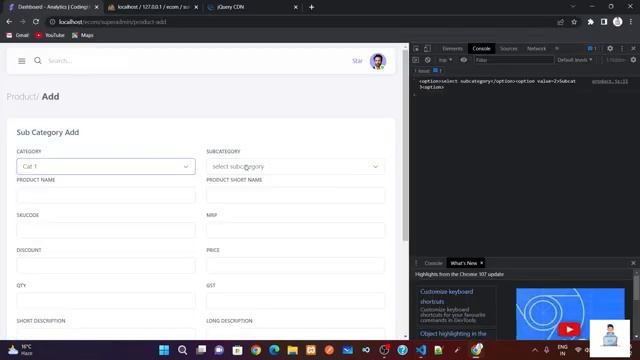This screenshot has width=640, height=360.
Task: Open the console context 'top' dropdown
Action: 445,60
